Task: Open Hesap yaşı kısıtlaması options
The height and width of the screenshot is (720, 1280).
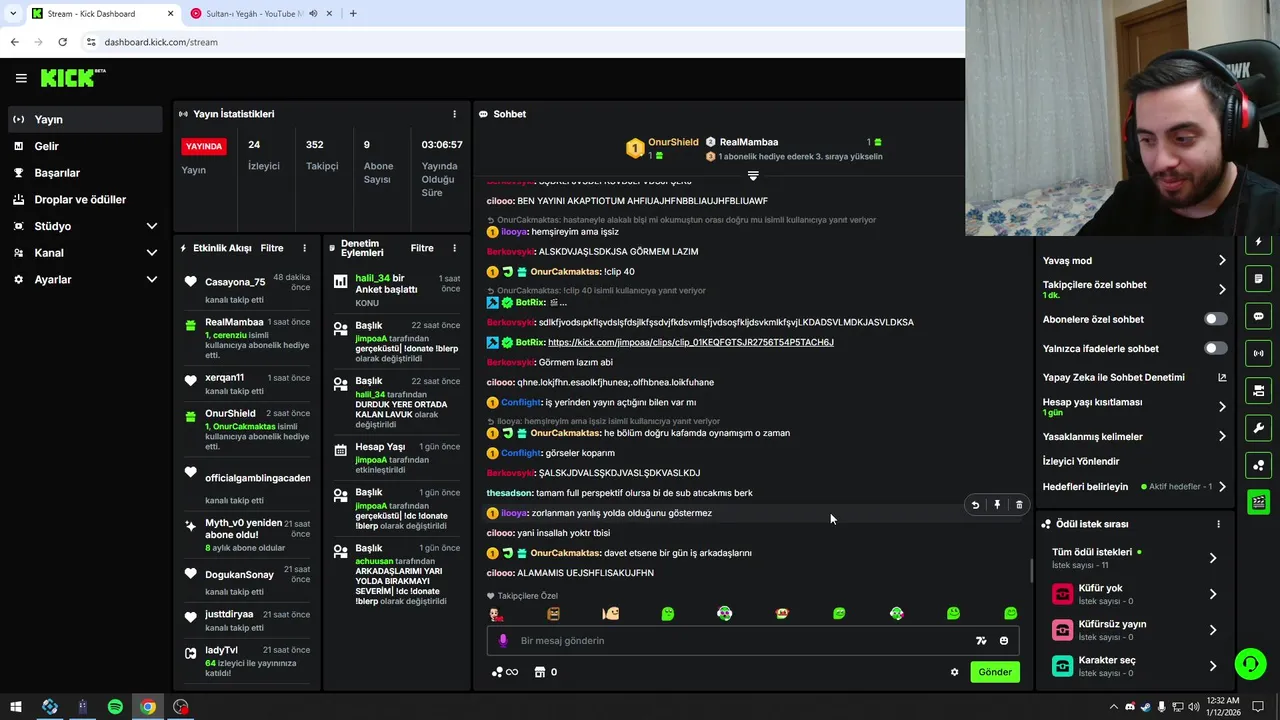Action: [x=1135, y=407]
